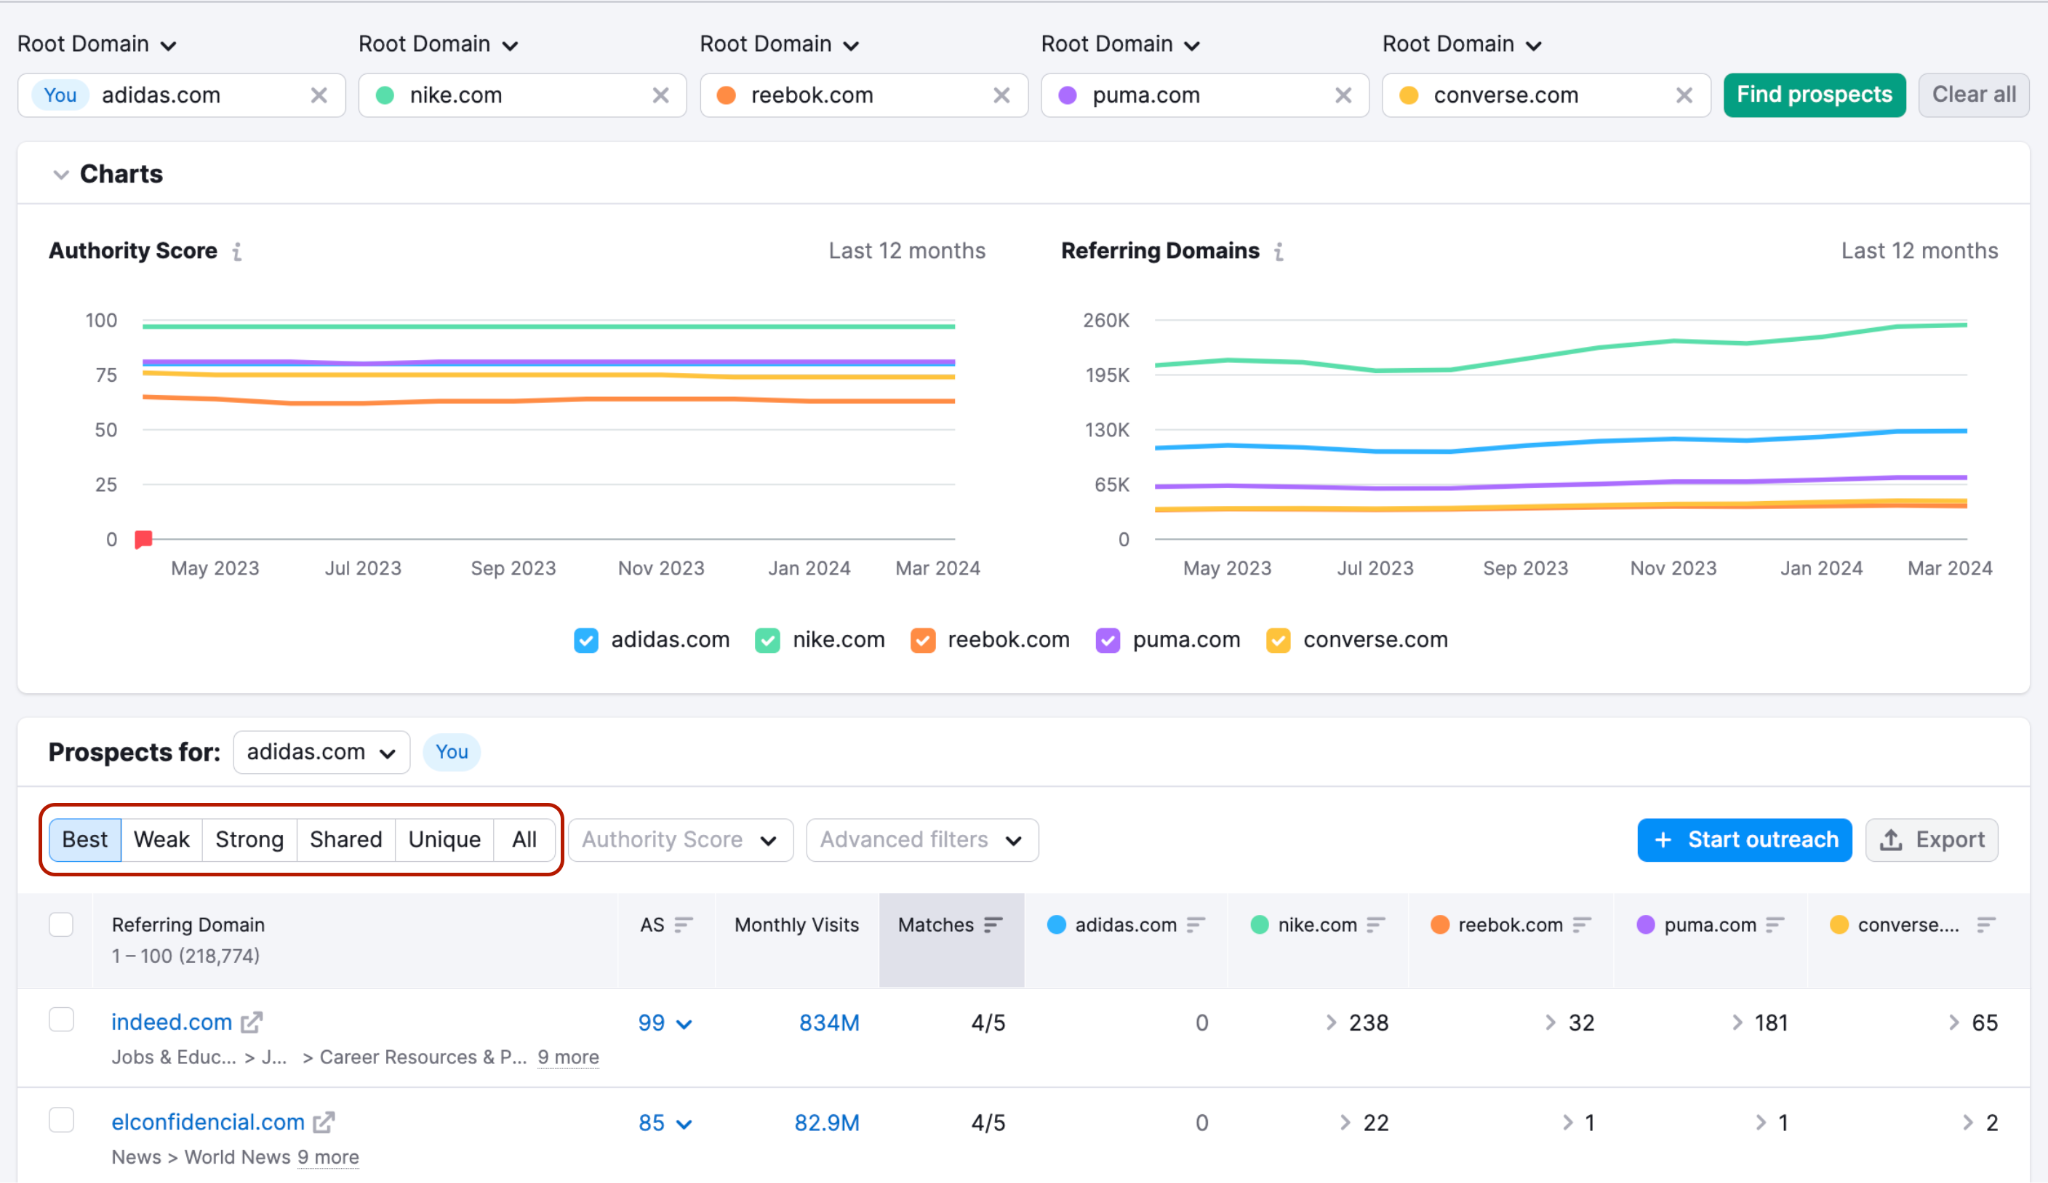Image resolution: width=2048 pixels, height=1183 pixels.
Task: Open Prospects for adidas.com dropdown
Action: (321, 752)
